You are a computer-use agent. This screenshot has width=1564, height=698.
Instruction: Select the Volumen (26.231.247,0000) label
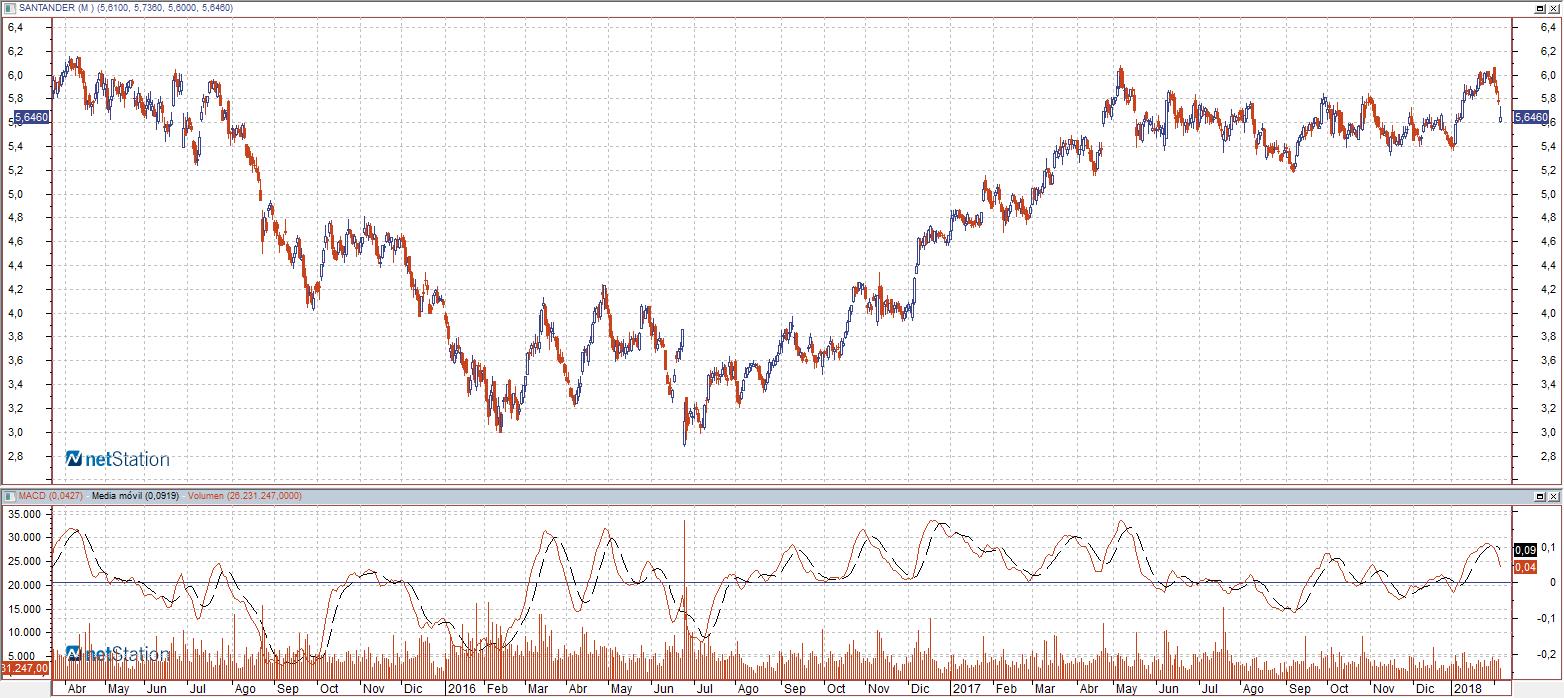coord(245,495)
